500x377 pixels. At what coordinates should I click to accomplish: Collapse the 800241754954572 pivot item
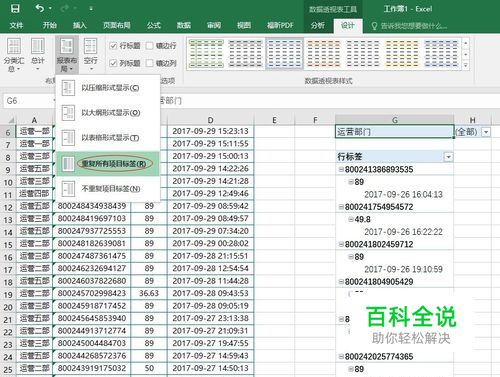tap(341, 207)
